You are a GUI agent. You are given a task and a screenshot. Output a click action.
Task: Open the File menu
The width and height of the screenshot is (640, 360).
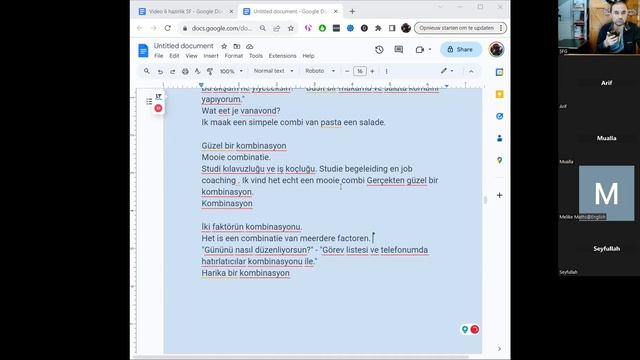[159, 56]
